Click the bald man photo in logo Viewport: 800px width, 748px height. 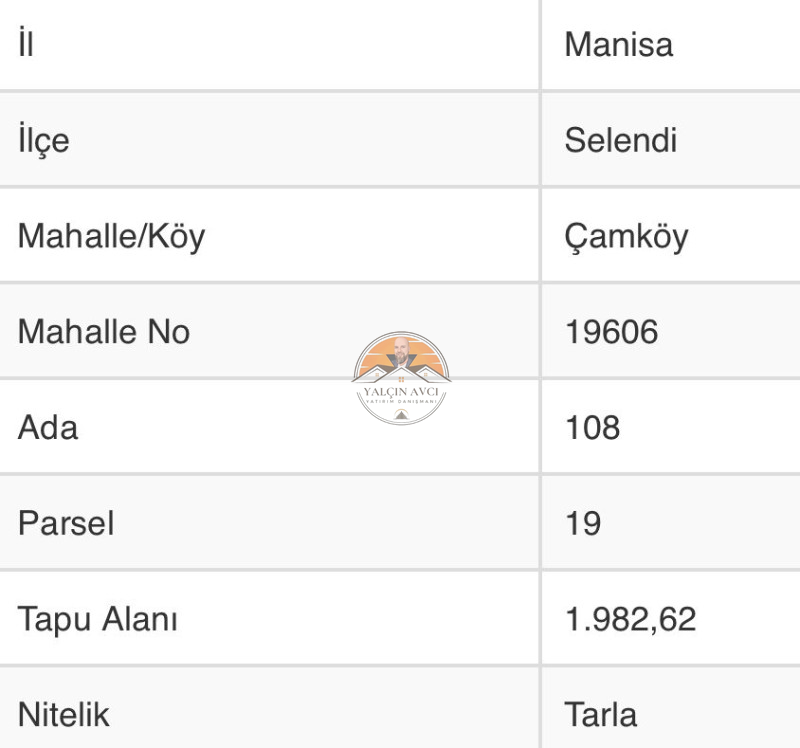tap(402, 351)
